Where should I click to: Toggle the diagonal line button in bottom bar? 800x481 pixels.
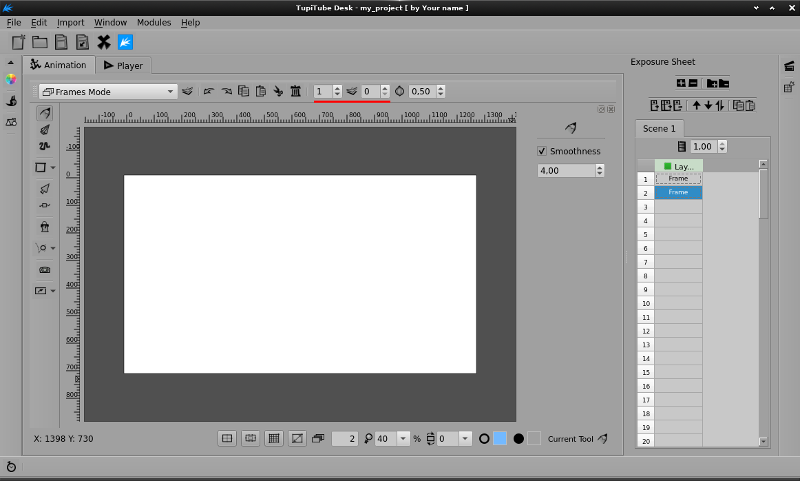(297, 438)
